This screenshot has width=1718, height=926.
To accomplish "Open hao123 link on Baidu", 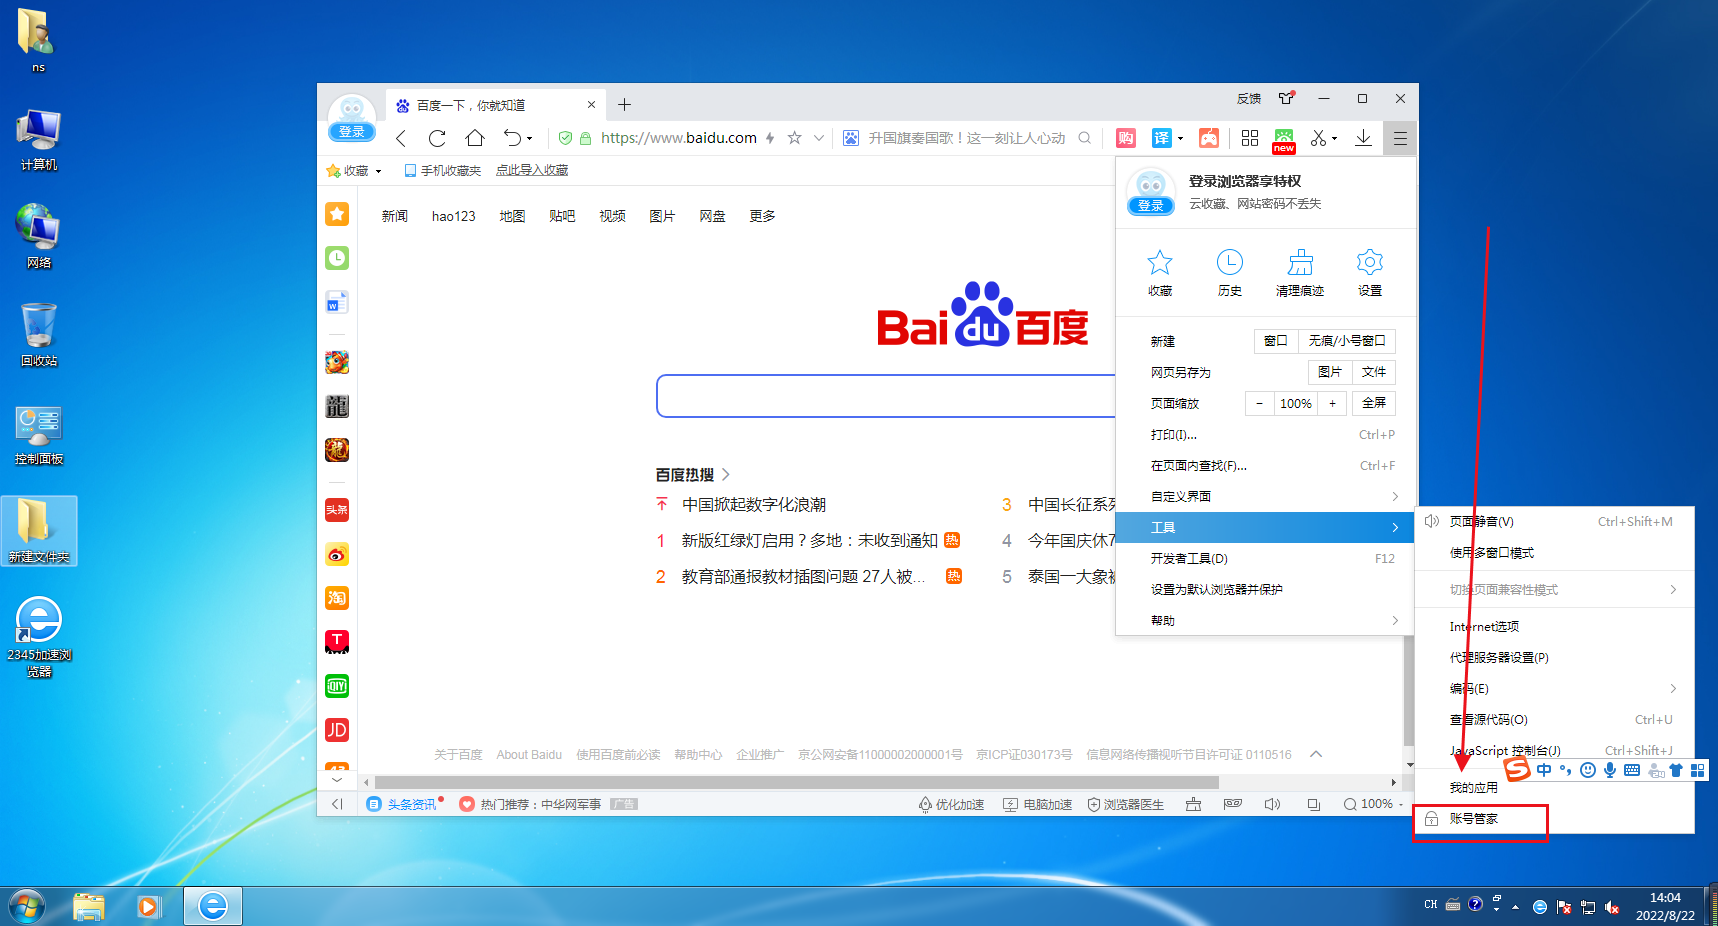I will (x=453, y=216).
